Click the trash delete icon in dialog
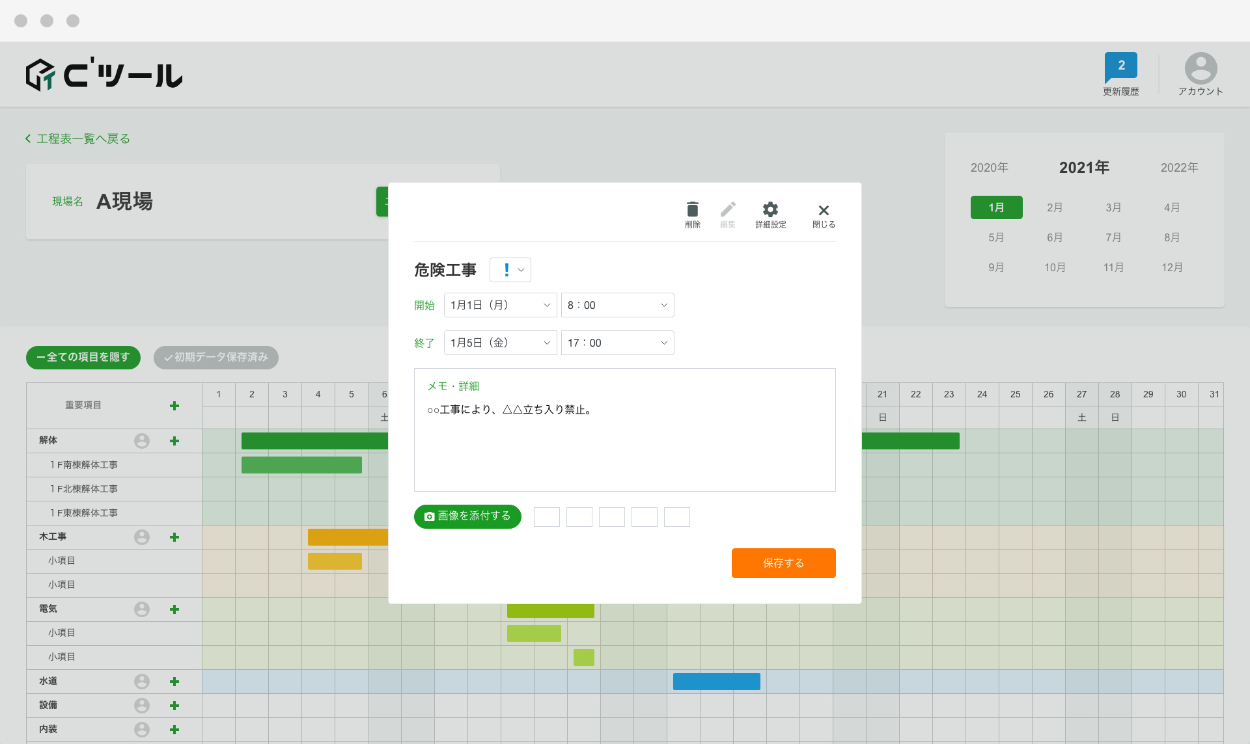Image resolution: width=1250 pixels, height=744 pixels. pos(692,210)
